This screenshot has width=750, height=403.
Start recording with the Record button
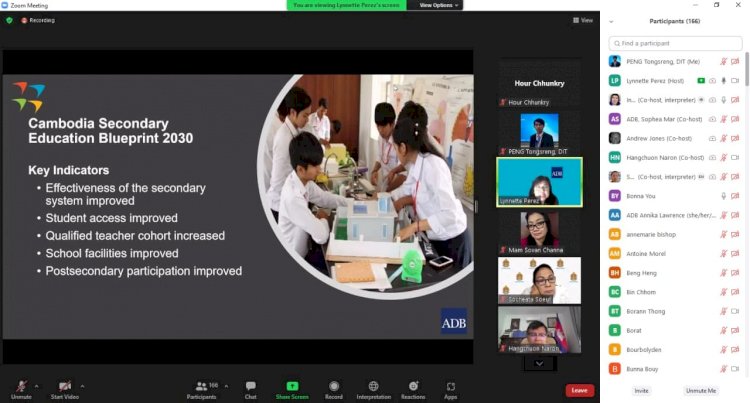(x=334, y=390)
